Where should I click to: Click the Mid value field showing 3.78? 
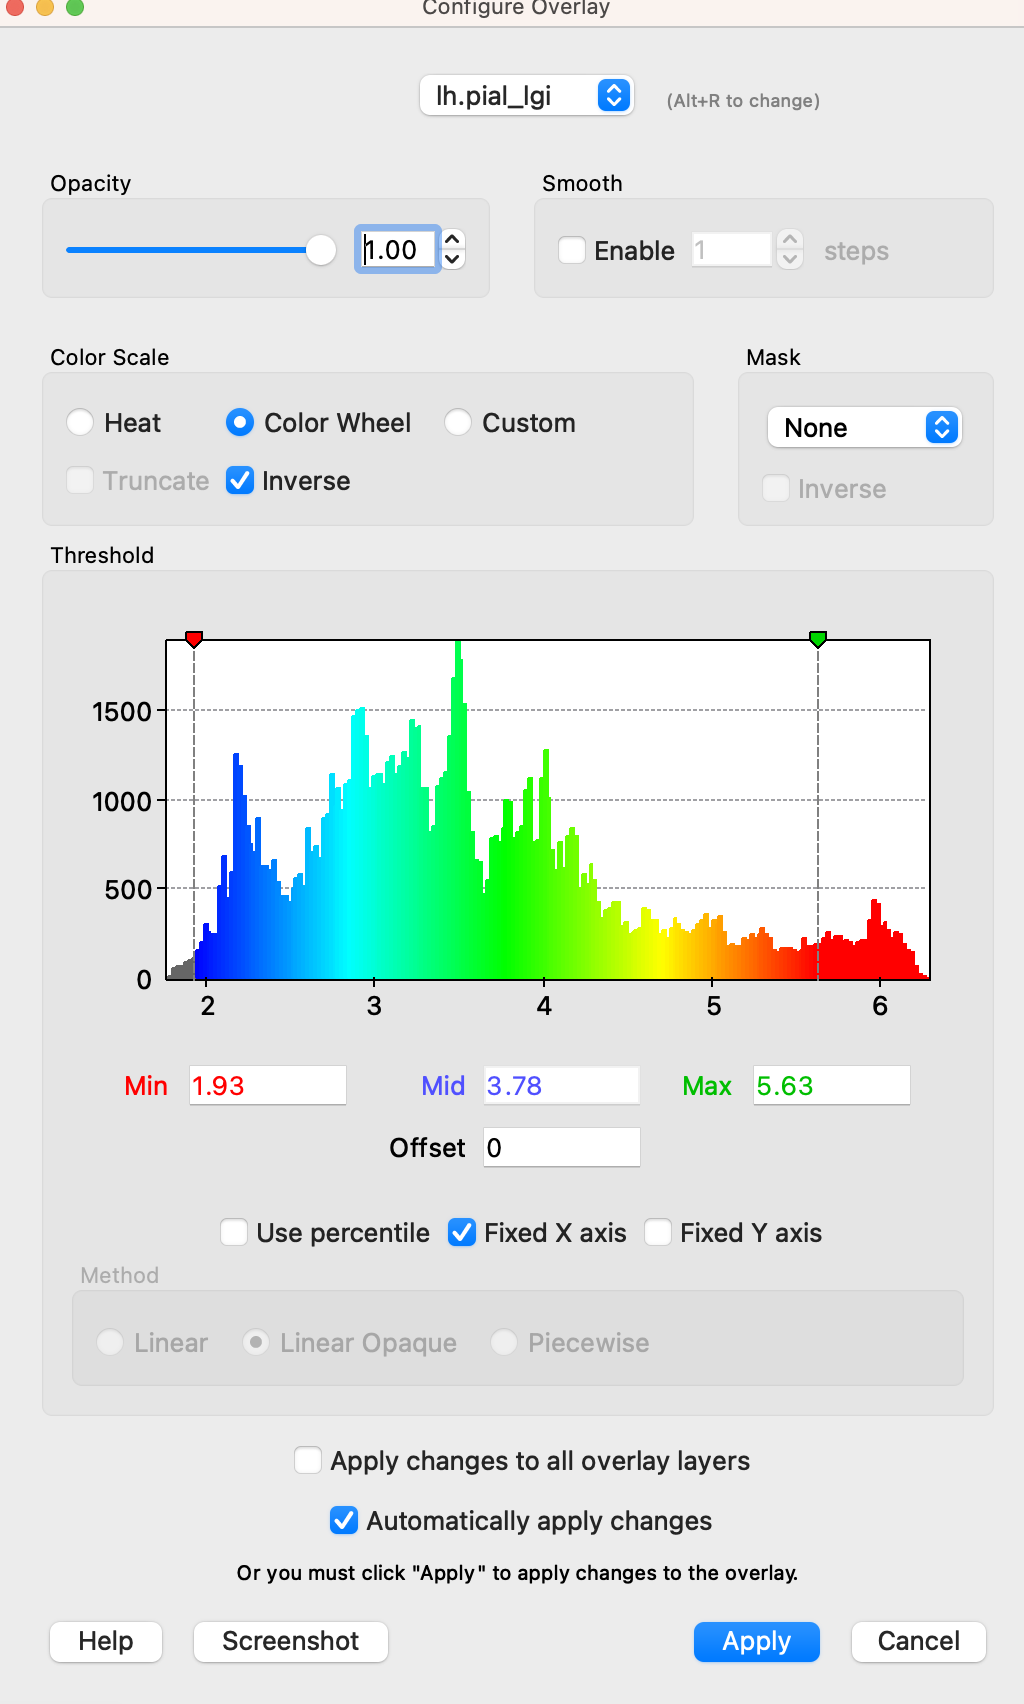(562, 1086)
